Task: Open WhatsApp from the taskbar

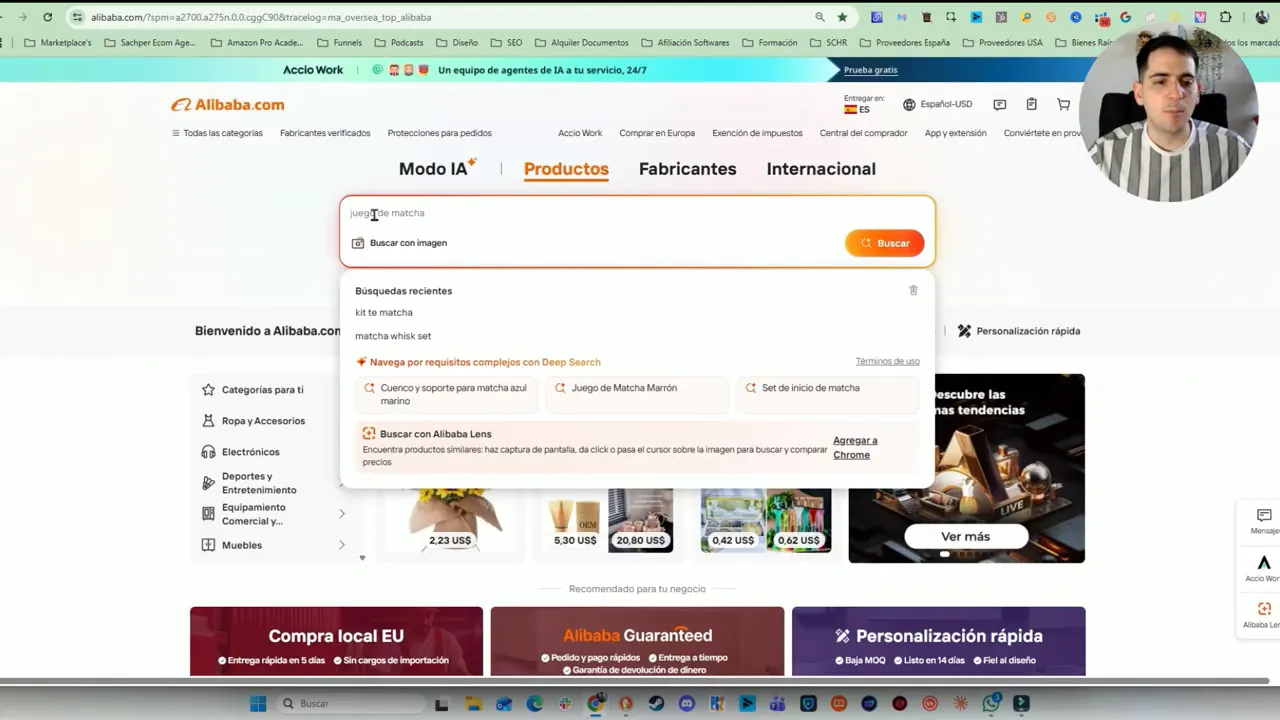Action: click(x=991, y=704)
